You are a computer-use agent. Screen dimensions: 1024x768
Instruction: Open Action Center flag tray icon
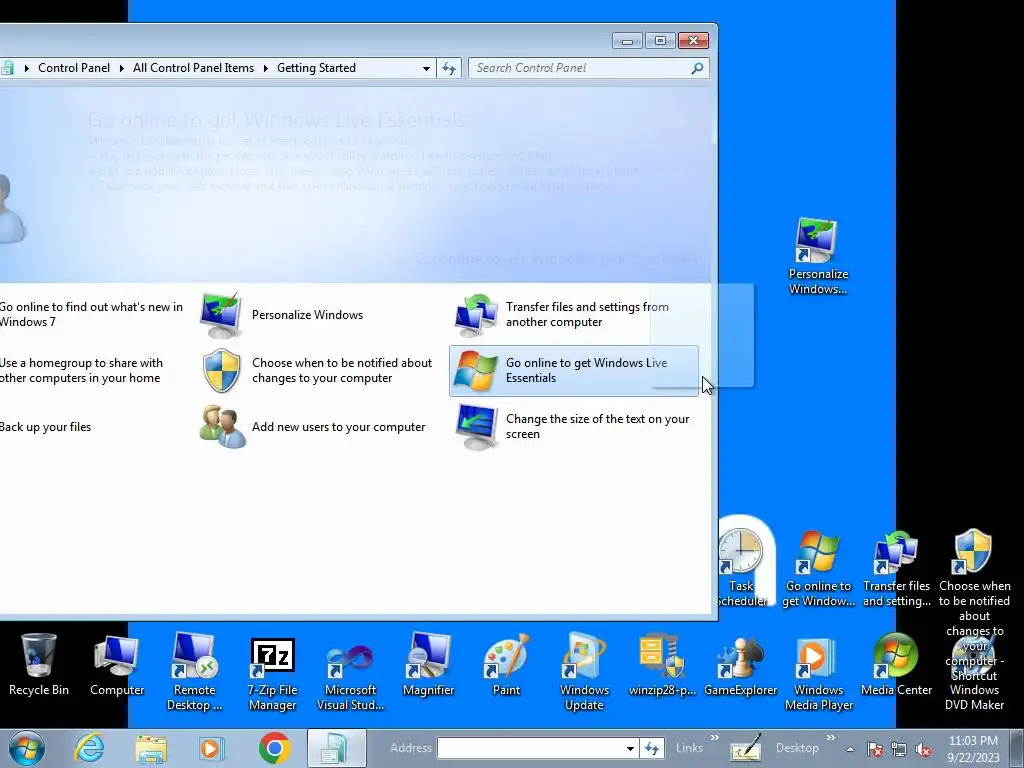click(874, 749)
